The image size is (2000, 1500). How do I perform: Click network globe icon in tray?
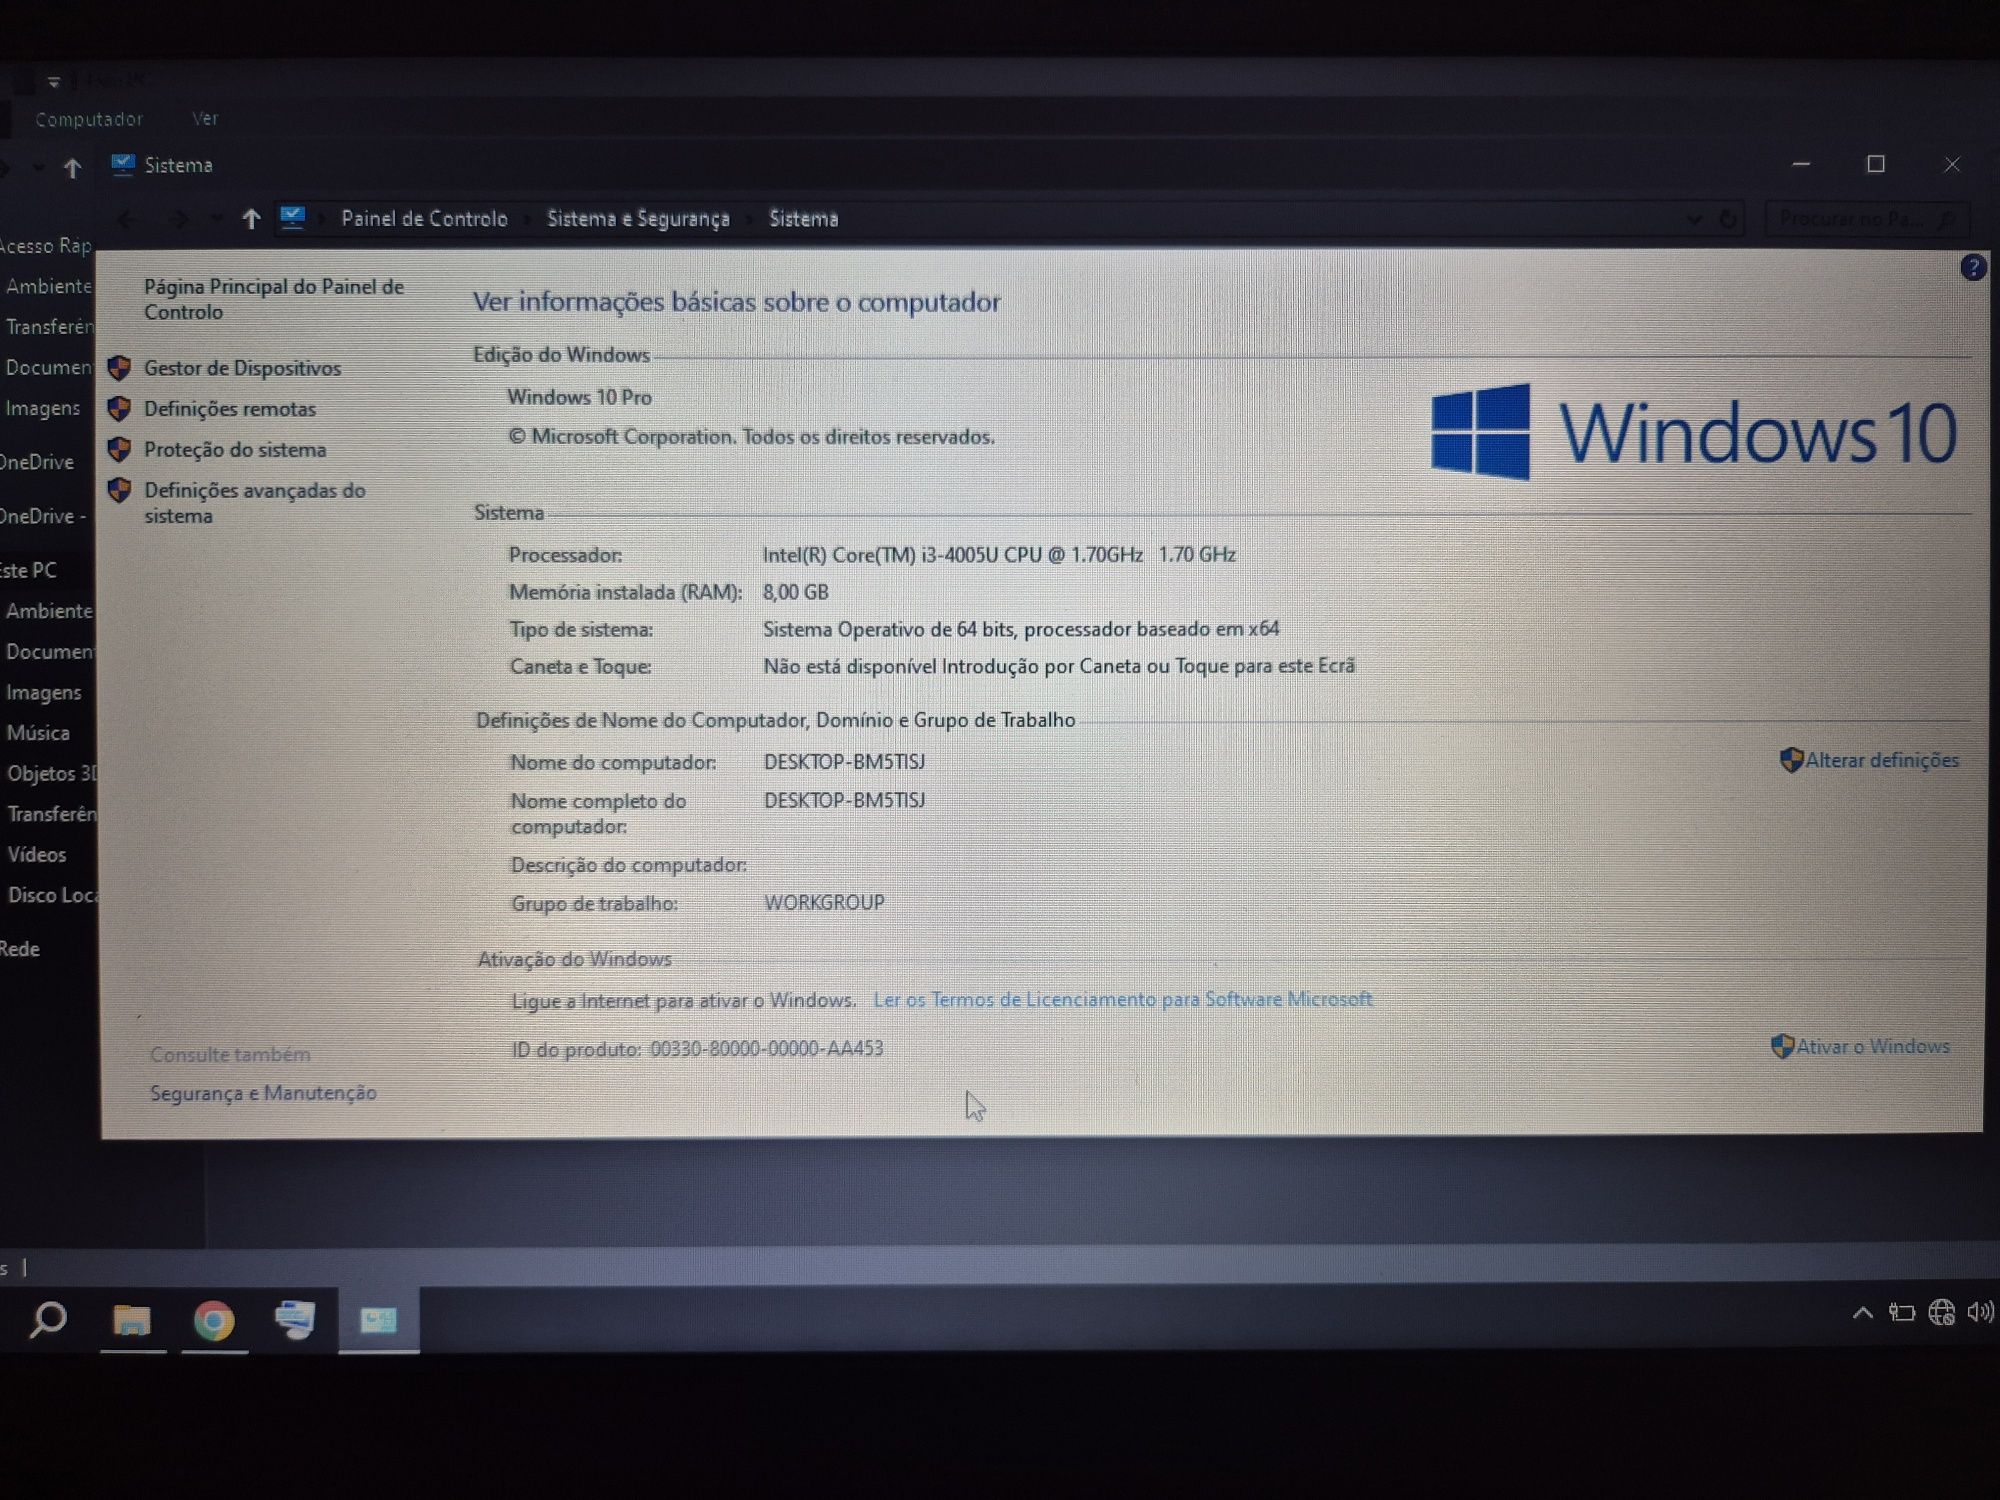pos(1941,1313)
